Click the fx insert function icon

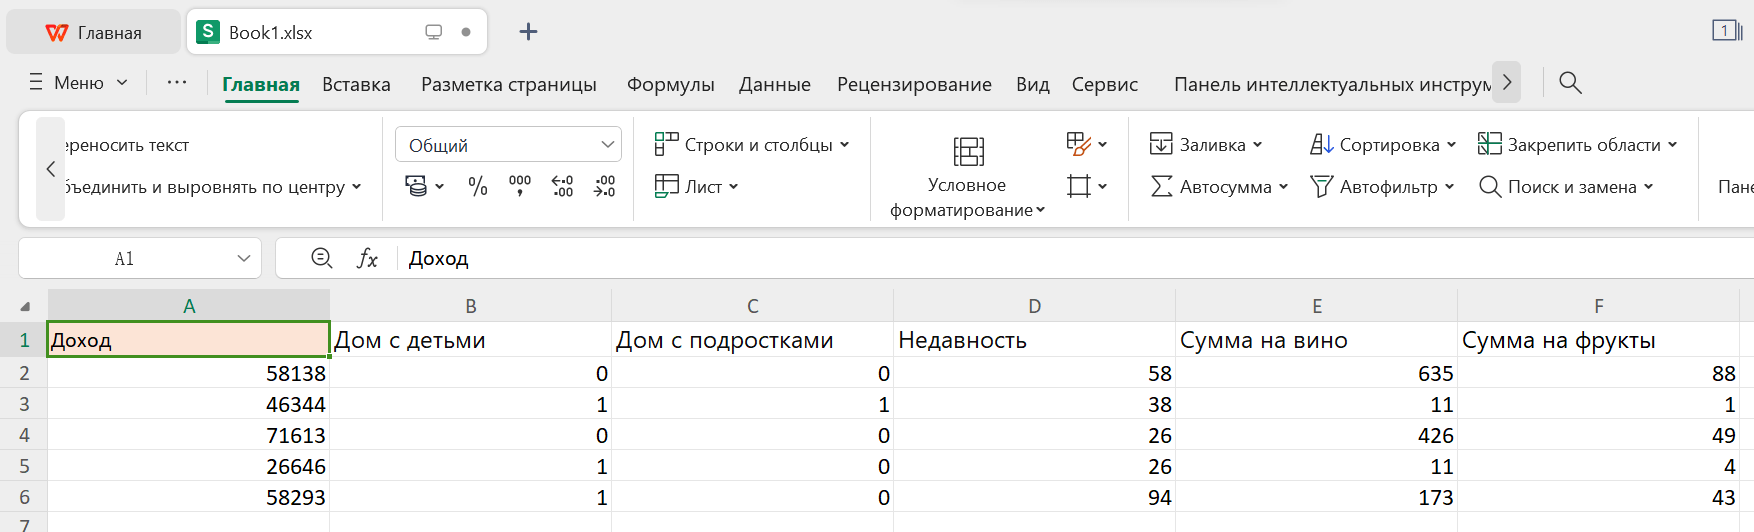pos(367,259)
